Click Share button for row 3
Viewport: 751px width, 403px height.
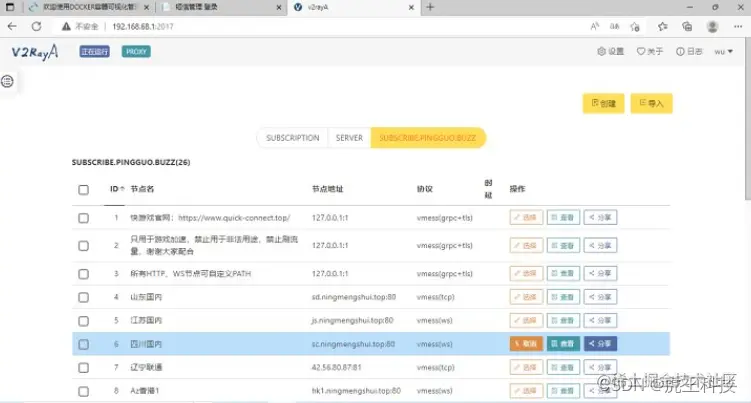coord(600,273)
